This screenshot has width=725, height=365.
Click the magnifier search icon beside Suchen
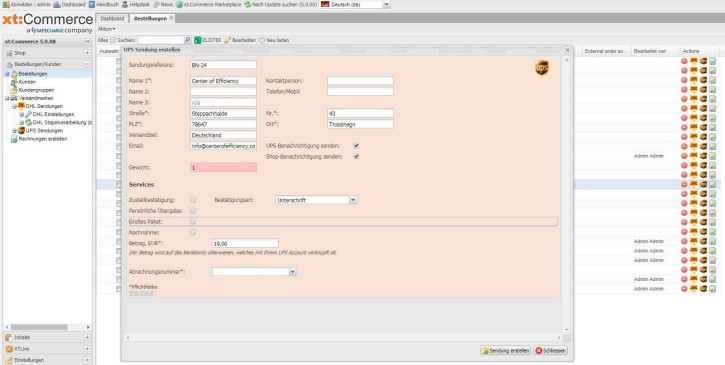[x=188, y=40]
